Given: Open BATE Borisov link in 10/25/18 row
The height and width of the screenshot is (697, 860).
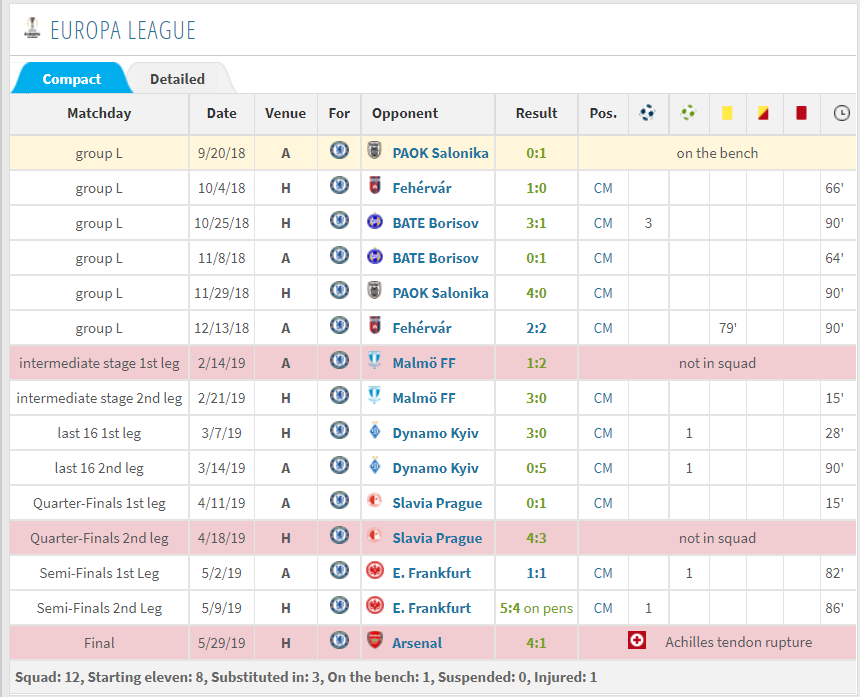Looking at the screenshot, I should 435,223.
